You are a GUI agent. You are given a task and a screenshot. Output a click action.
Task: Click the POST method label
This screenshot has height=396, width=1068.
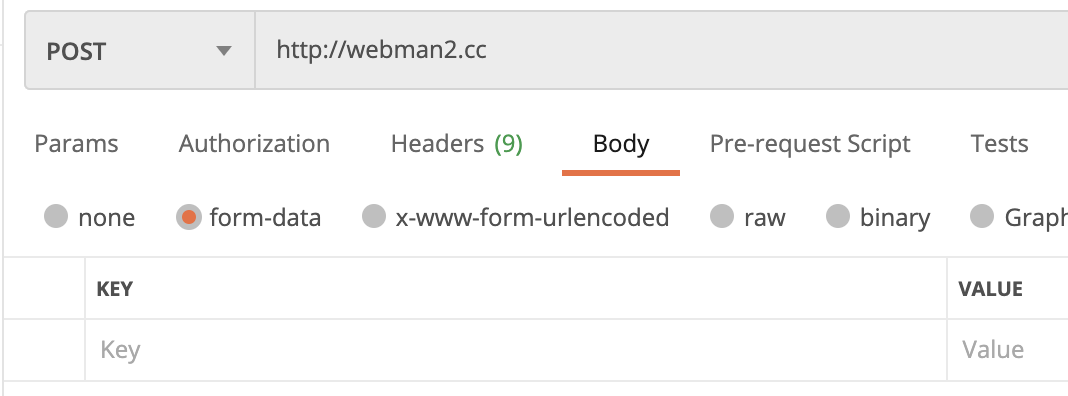pos(76,52)
